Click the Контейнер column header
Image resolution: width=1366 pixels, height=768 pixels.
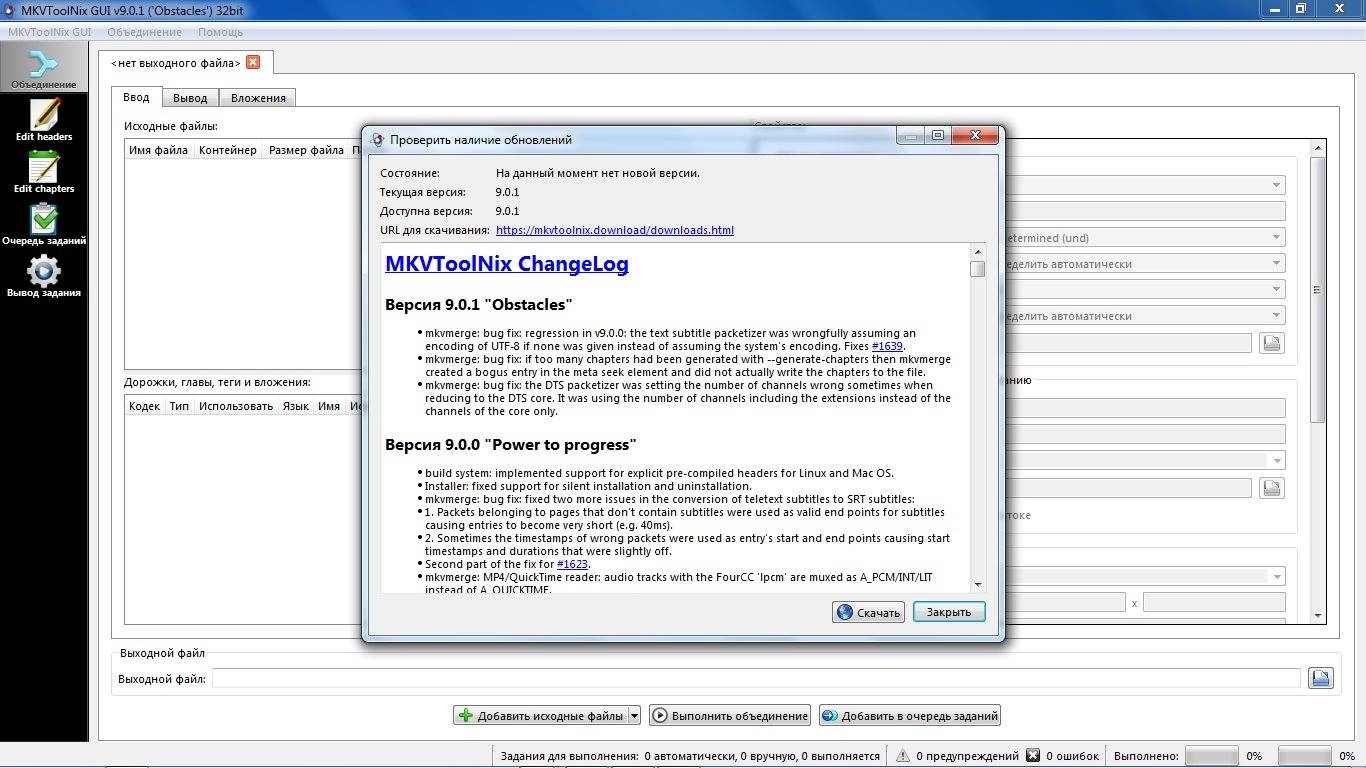228,150
